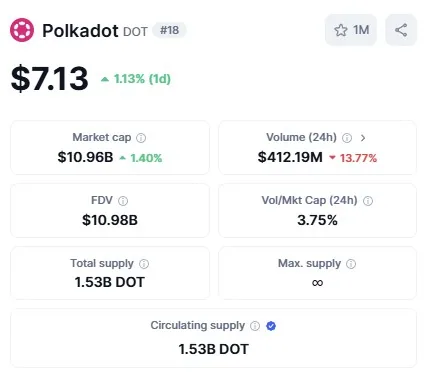This screenshot has height=372, width=424.
Task: Expand the Volume (24h) chevron arrow
Action: click(363, 138)
